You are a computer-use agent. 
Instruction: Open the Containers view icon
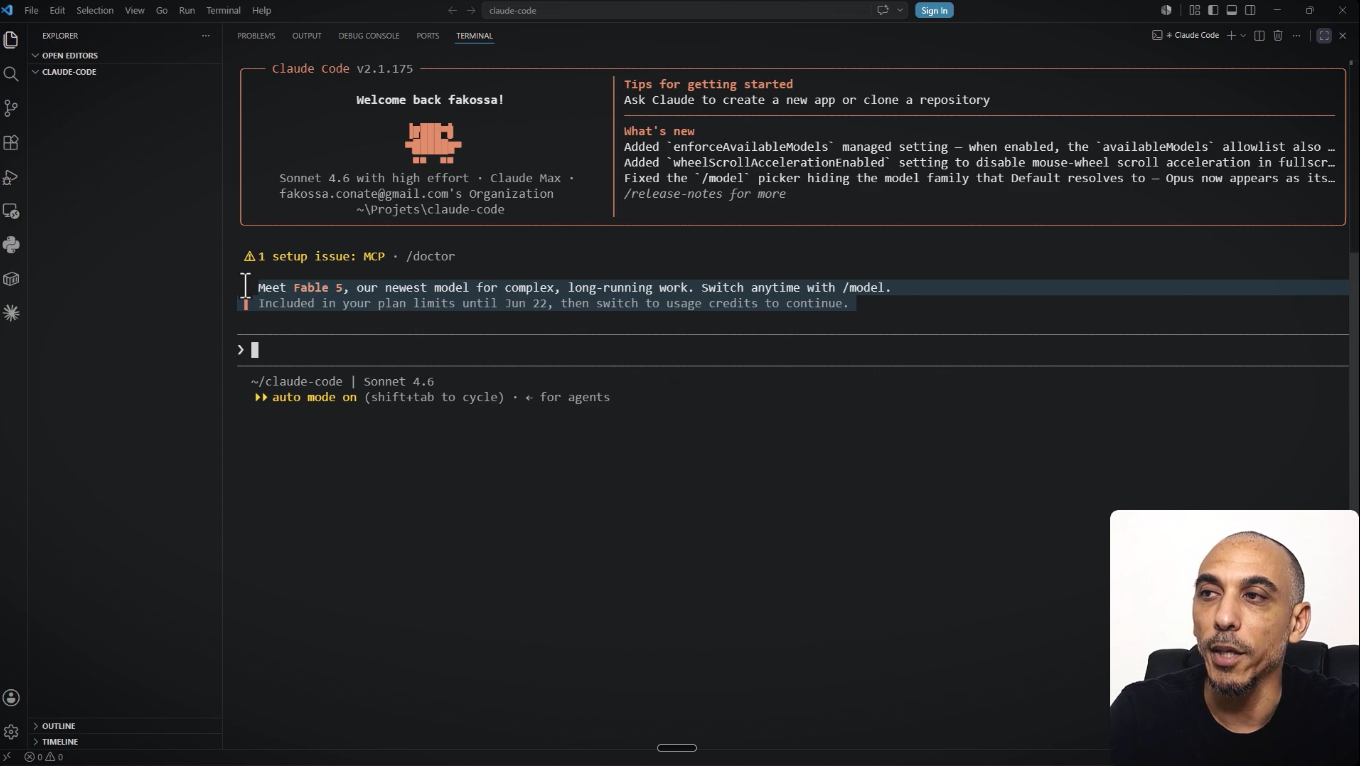point(11,279)
